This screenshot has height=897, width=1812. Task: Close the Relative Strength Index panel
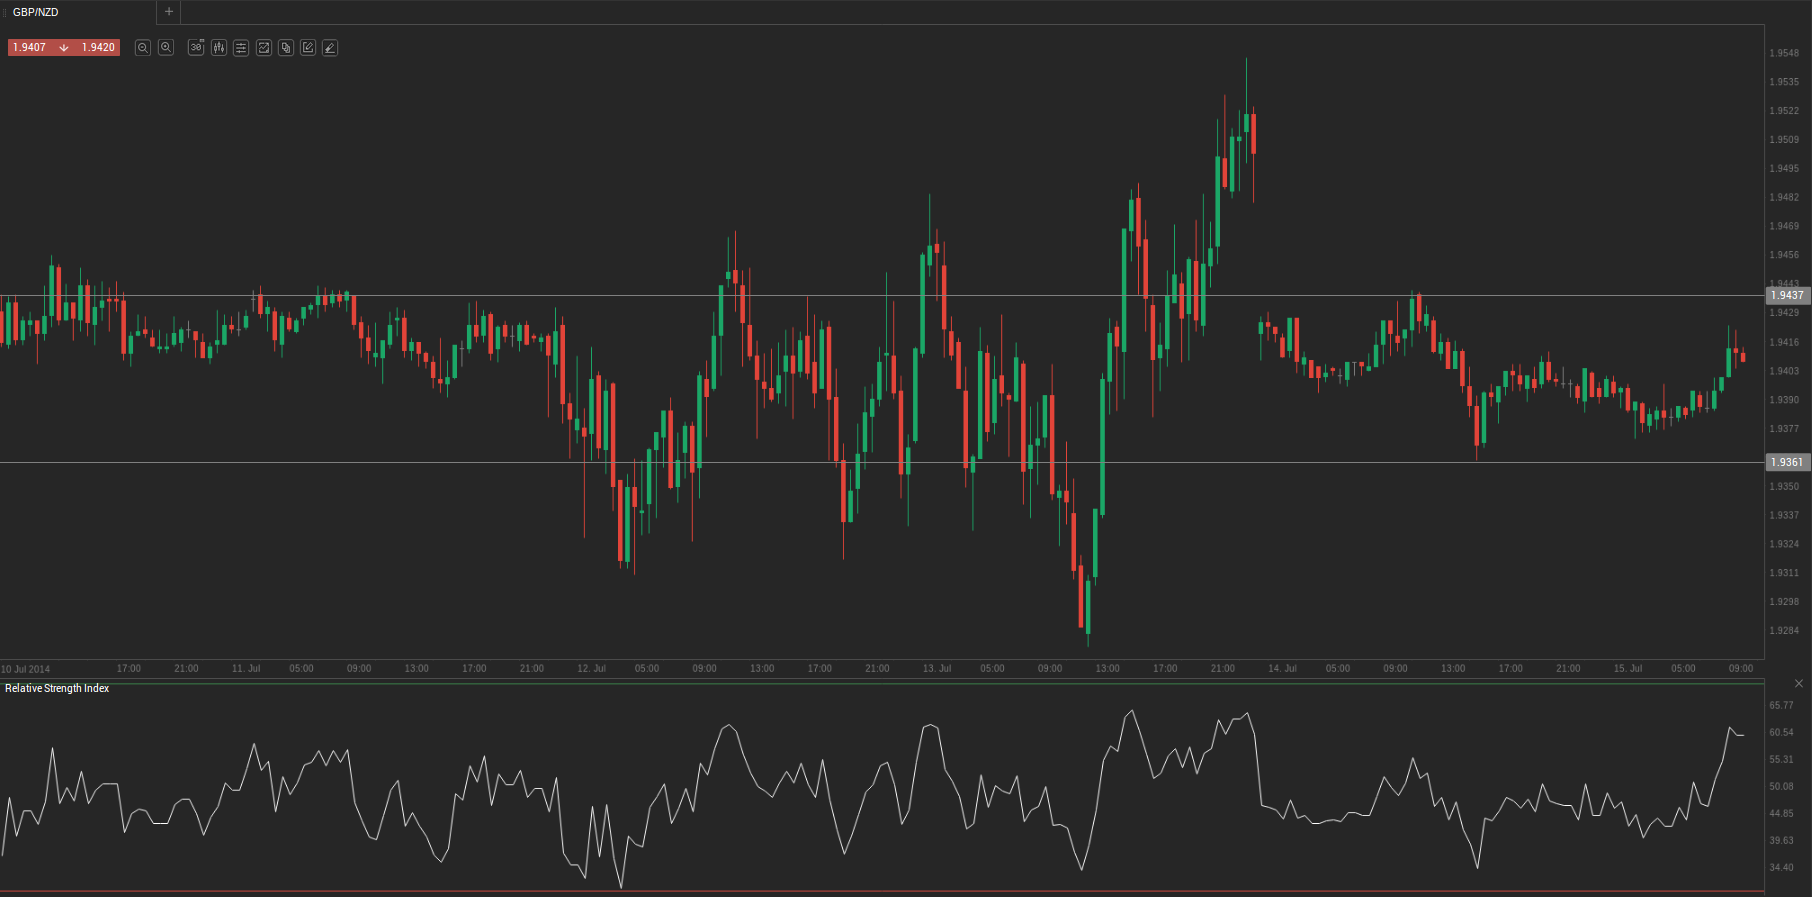coord(1799,684)
